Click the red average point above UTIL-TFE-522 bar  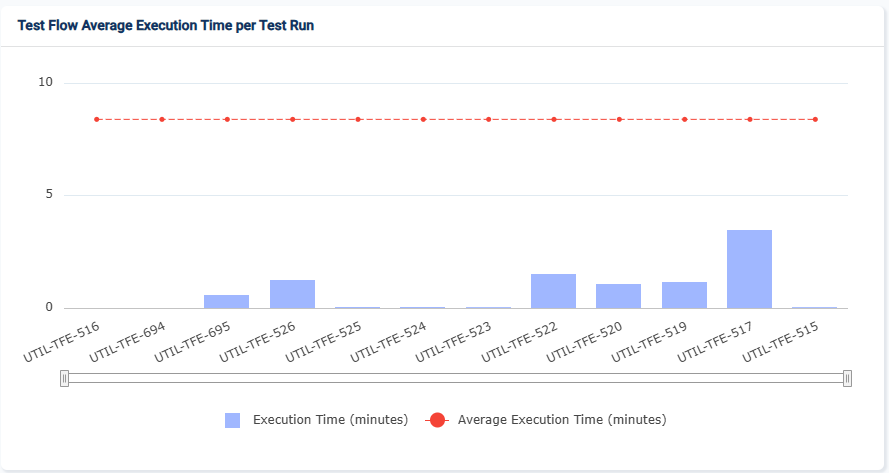point(553,119)
